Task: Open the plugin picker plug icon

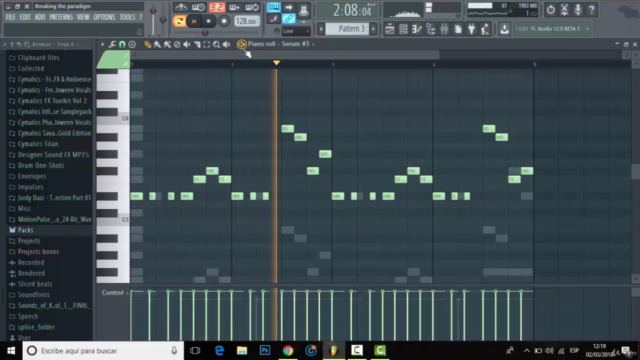Action: (x=471, y=29)
